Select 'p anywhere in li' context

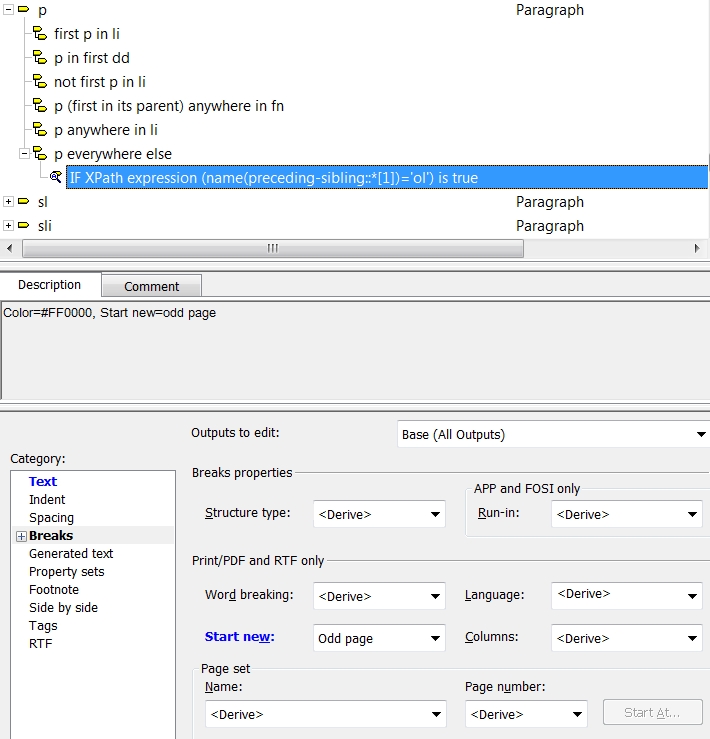pyautogui.click(x=106, y=130)
